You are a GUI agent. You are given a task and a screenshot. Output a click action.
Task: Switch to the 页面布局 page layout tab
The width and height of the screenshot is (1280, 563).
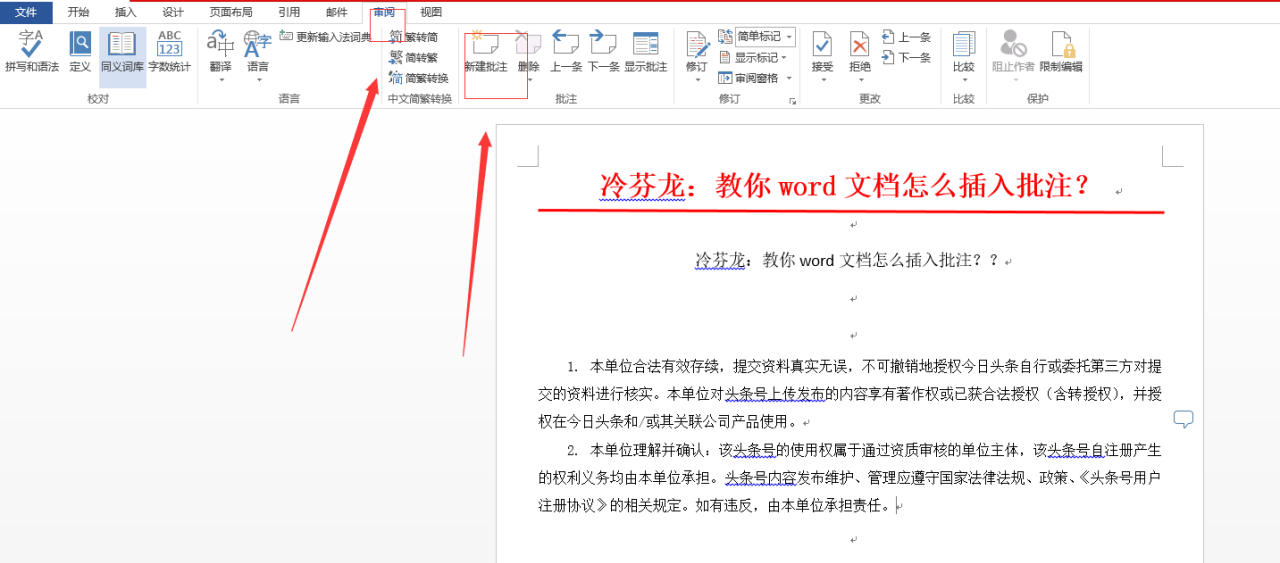pos(231,12)
